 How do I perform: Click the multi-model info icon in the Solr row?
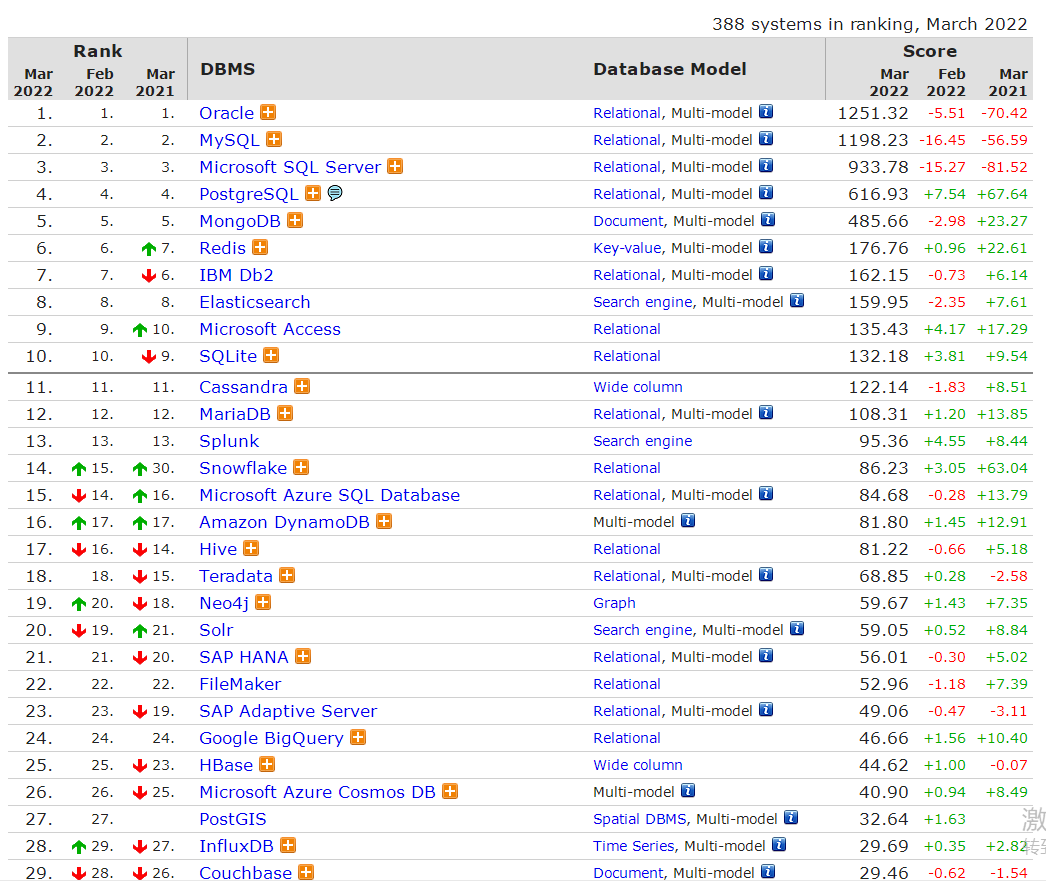(797, 629)
